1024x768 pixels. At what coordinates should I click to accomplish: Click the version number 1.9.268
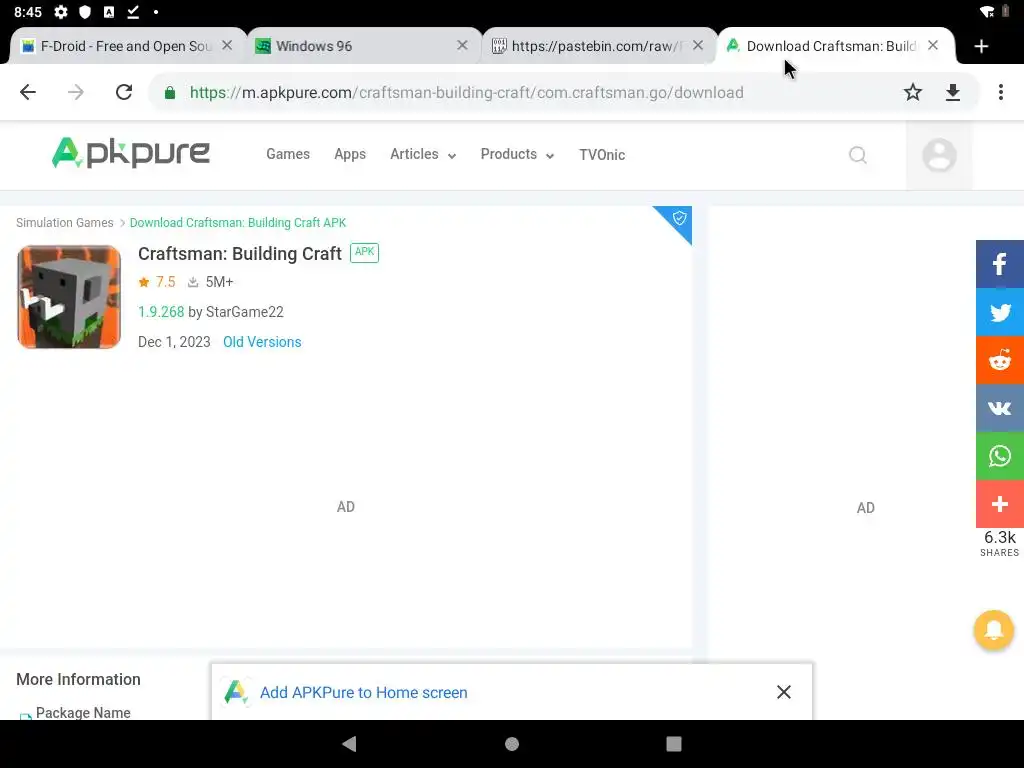click(x=161, y=312)
